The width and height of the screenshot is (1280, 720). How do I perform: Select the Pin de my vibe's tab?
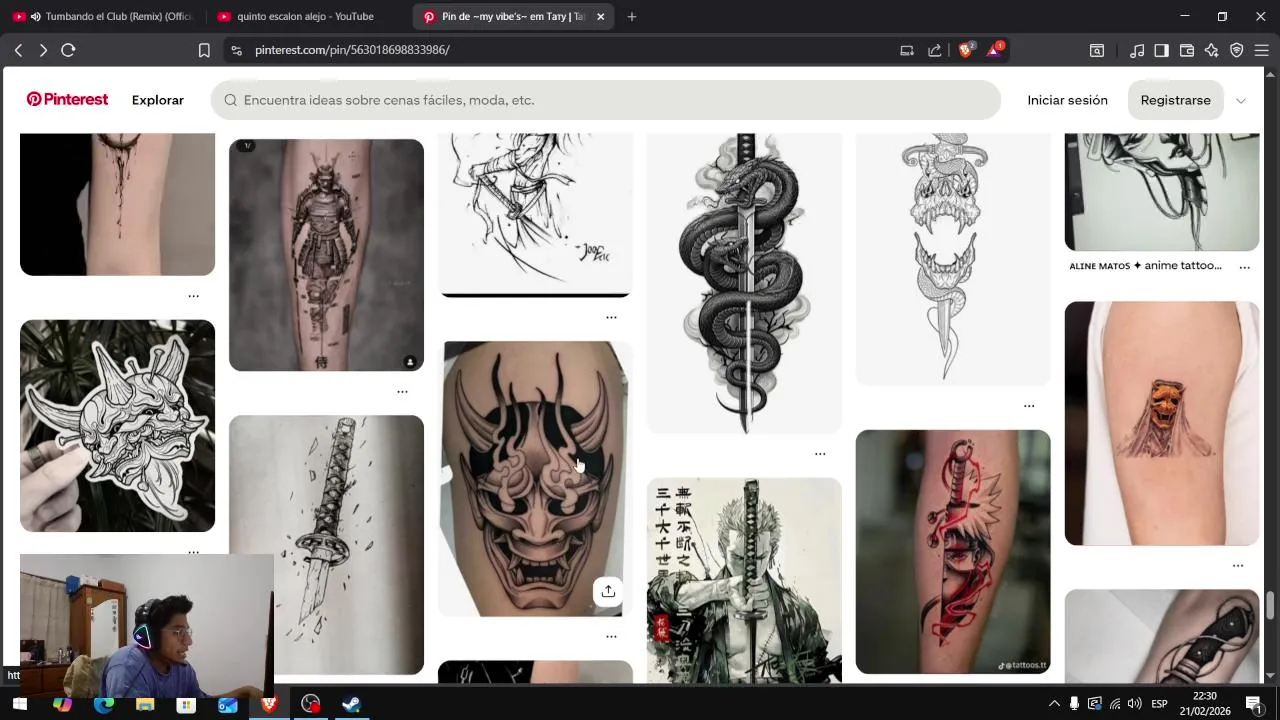(512, 16)
